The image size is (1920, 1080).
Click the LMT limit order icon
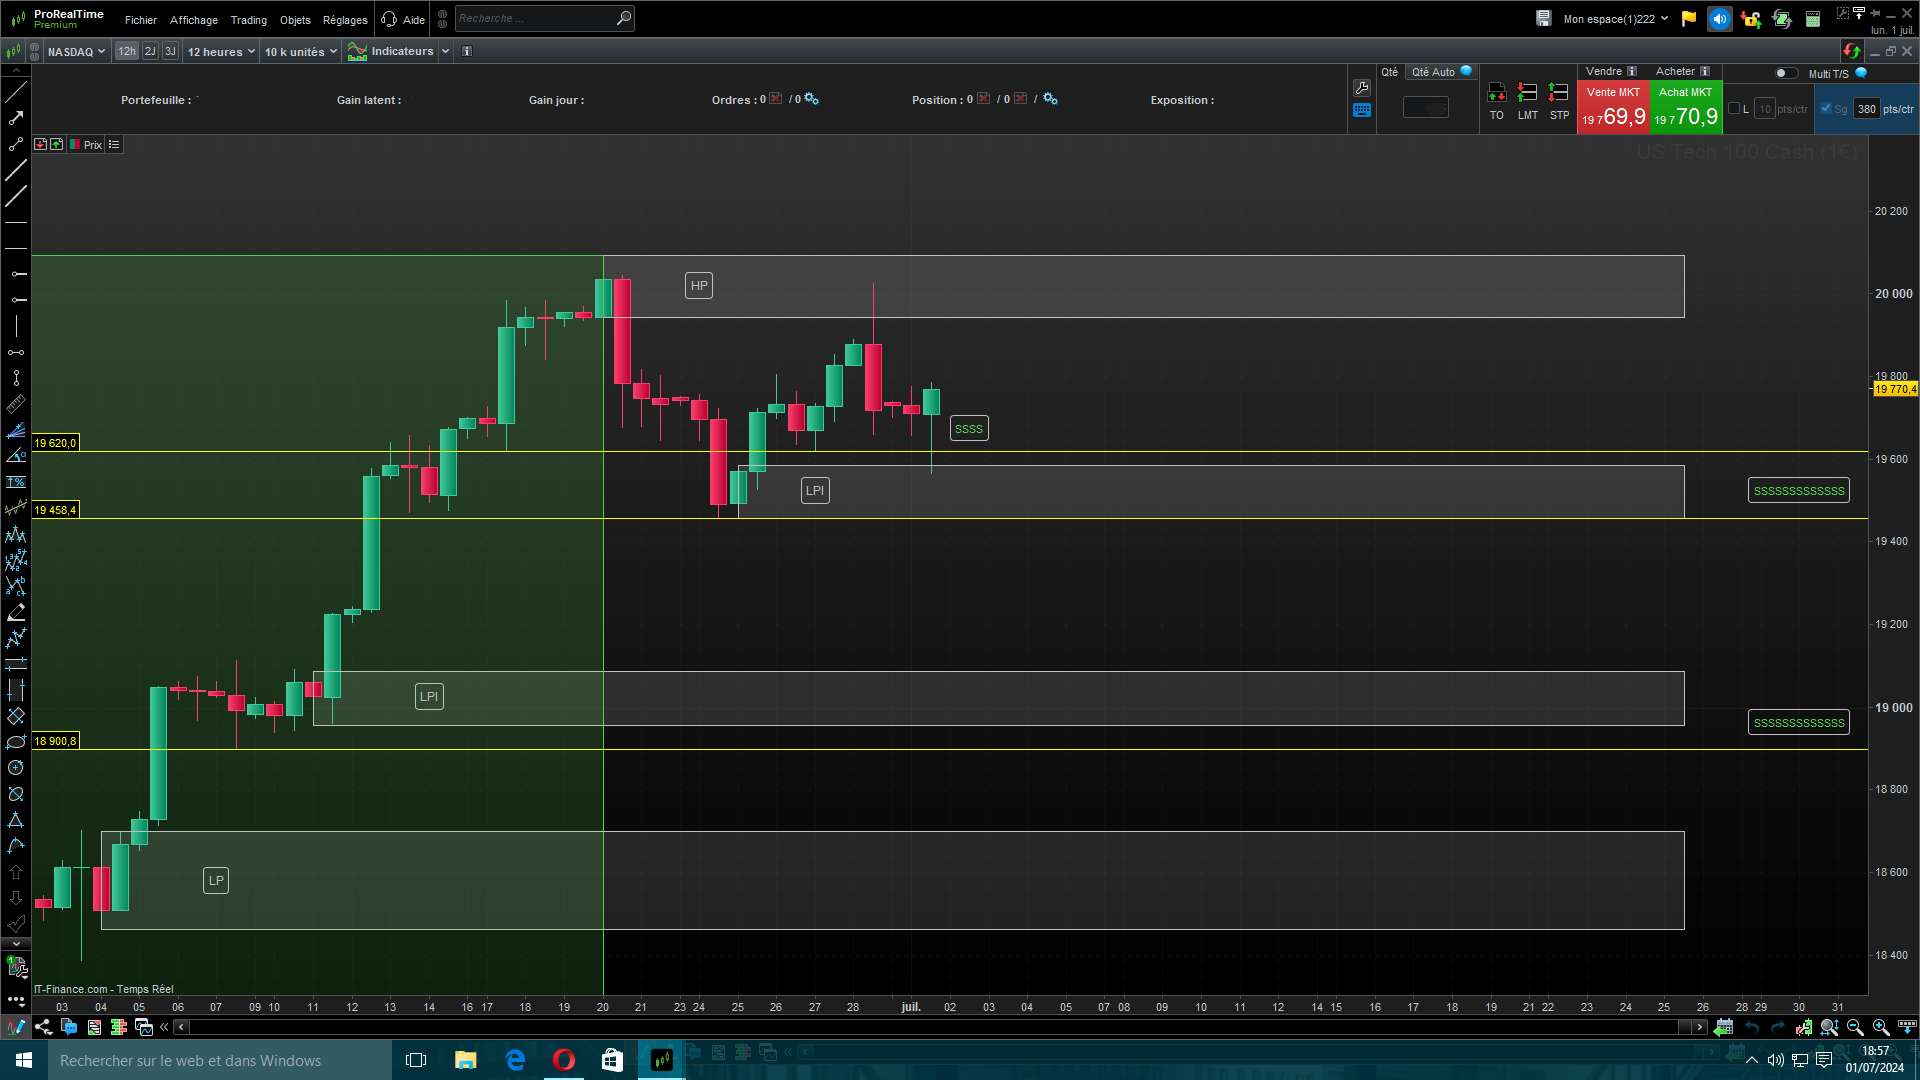point(1527,94)
